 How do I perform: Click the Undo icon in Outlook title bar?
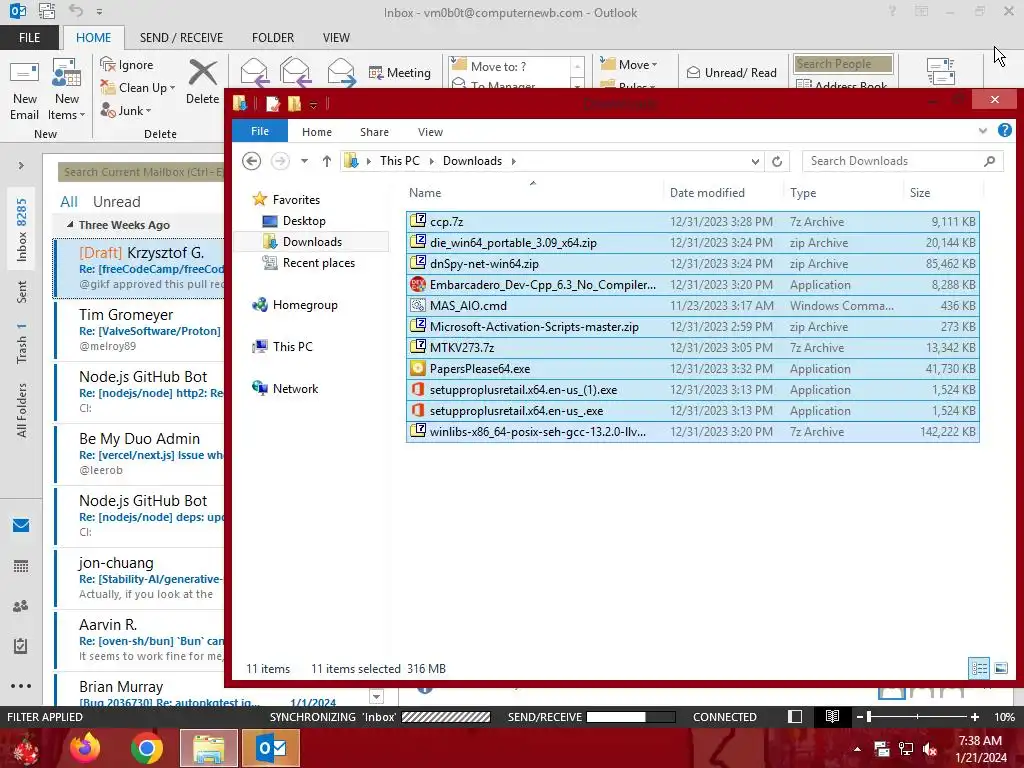[x=76, y=11]
